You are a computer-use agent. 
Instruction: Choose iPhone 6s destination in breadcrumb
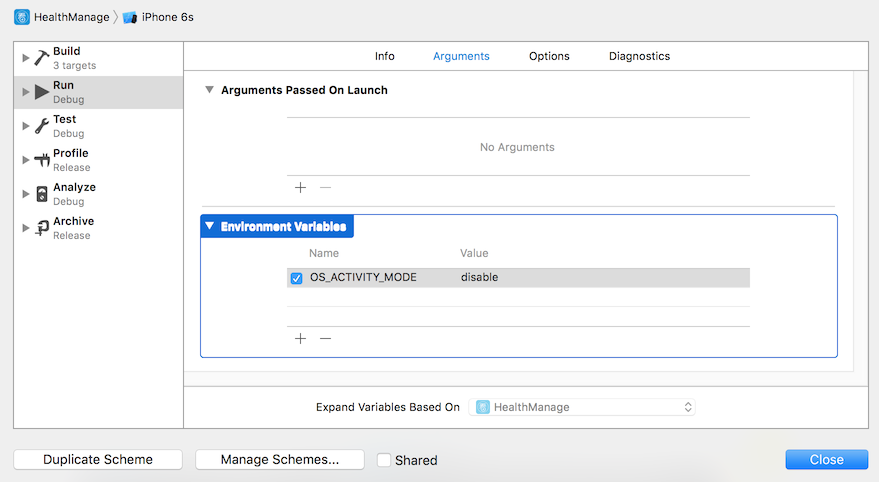coord(168,17)
